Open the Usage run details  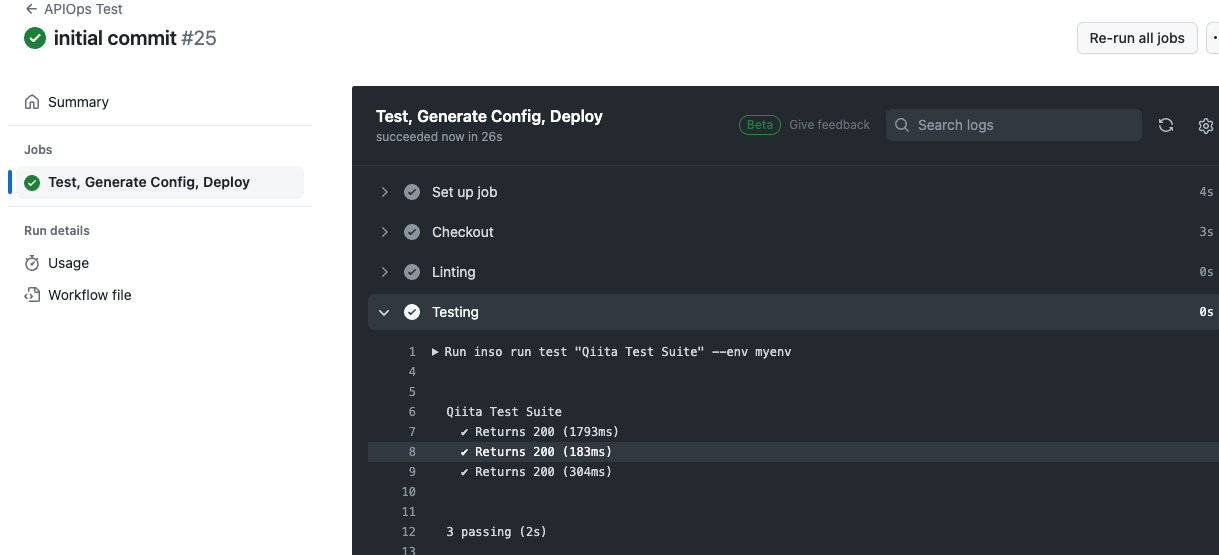tap(68, 263)
